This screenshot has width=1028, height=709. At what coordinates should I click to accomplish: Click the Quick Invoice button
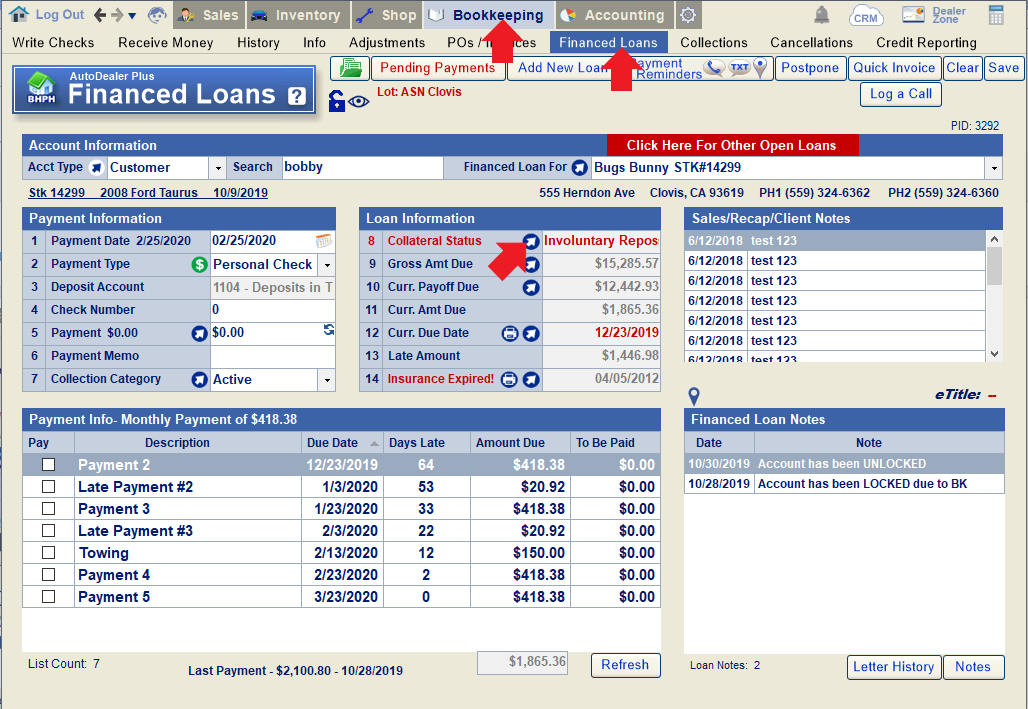click(894, 68)
